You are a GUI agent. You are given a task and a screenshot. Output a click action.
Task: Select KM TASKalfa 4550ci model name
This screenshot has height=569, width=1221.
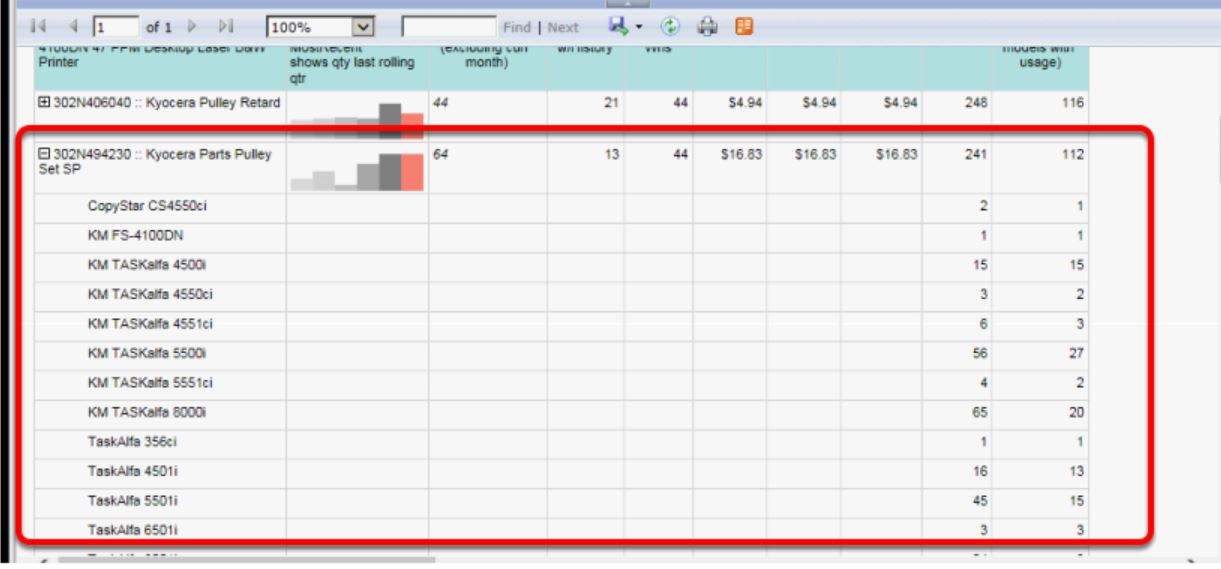(x=150, y=295)
